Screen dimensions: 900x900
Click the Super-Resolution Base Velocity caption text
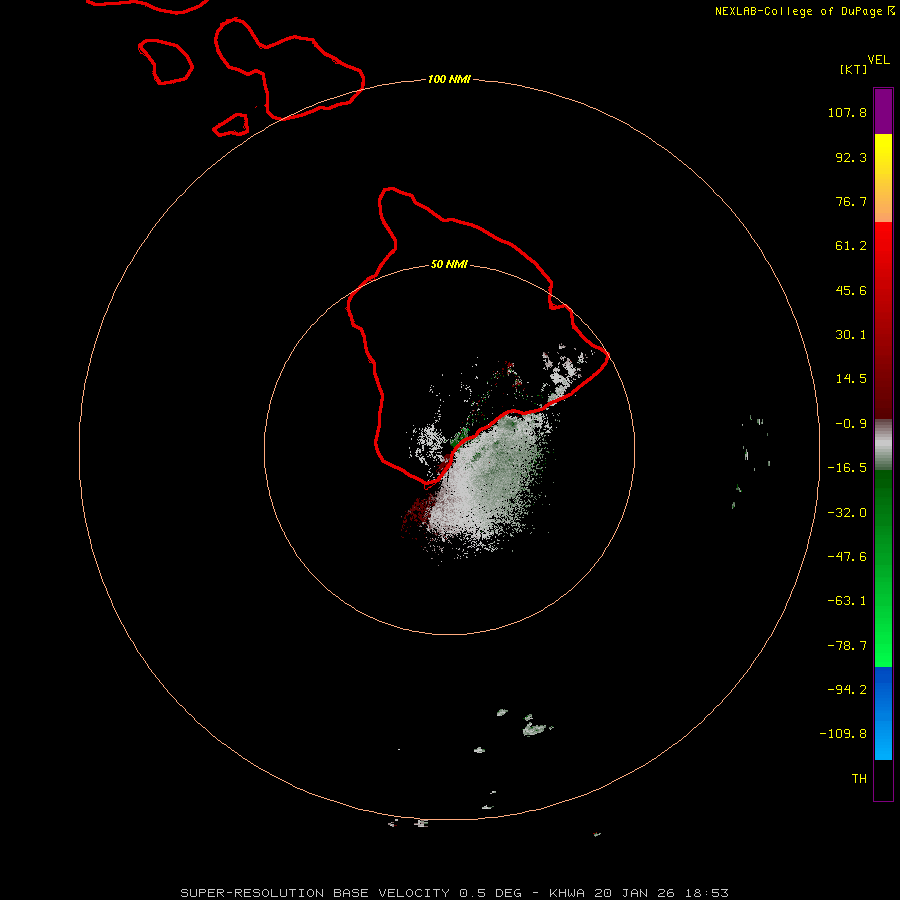(454, 893)
